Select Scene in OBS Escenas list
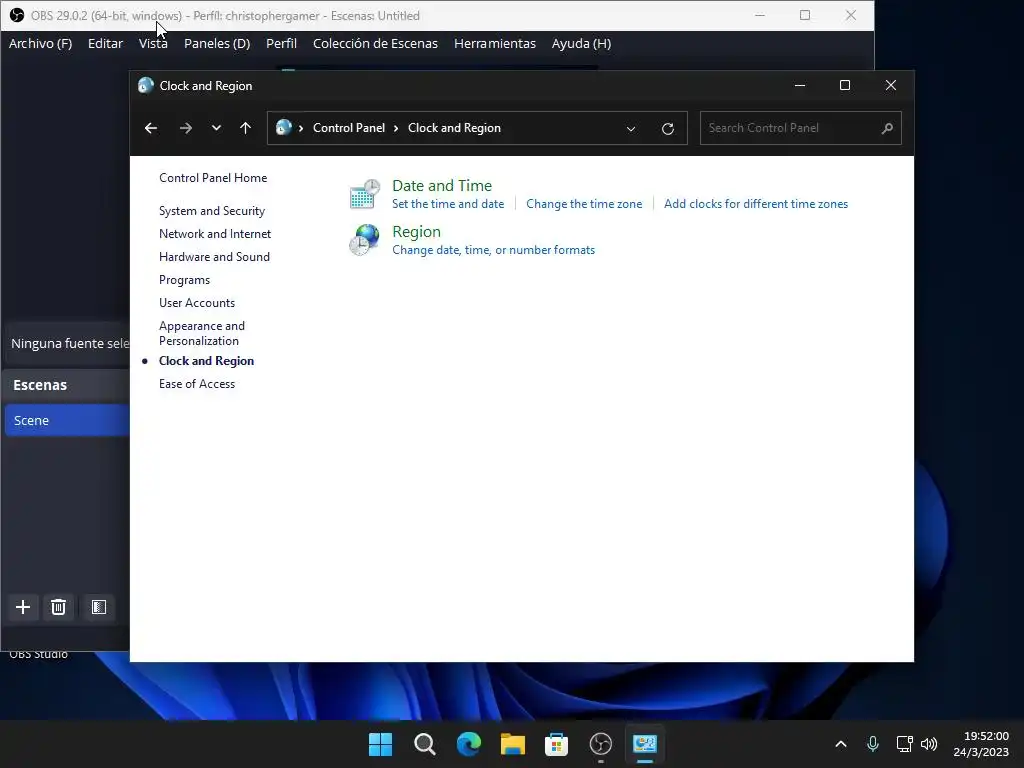 click(x=67, y=421)
